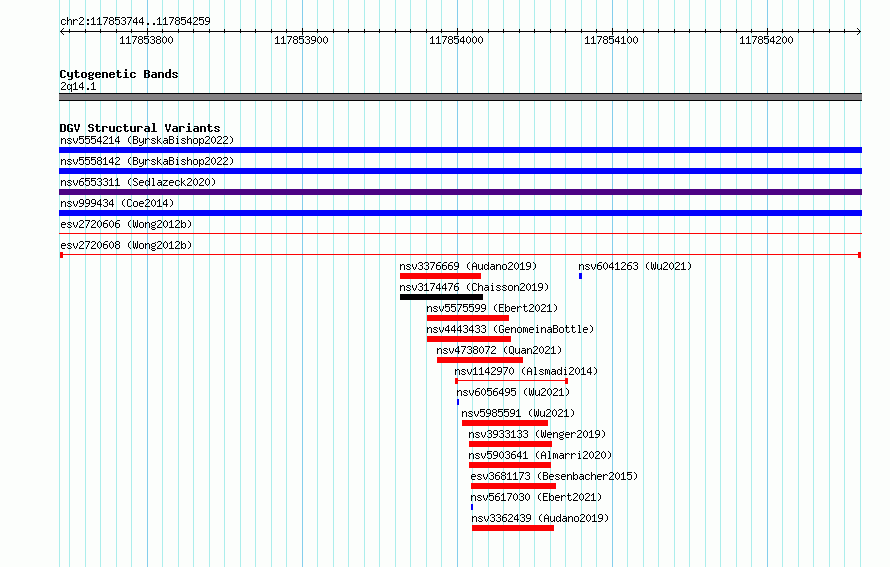Click the red bar of esv3681173
Image resolution: width=890 pixels, height=567 pixels.
click(513, 486)
